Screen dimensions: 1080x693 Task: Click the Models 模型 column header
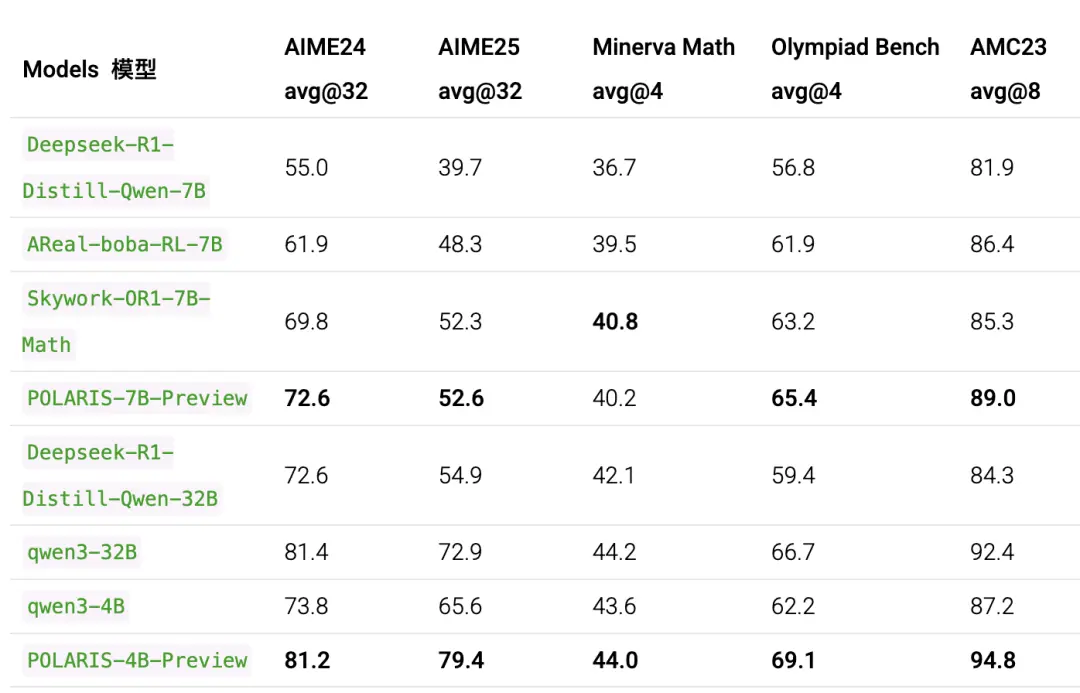coord(90,69)
